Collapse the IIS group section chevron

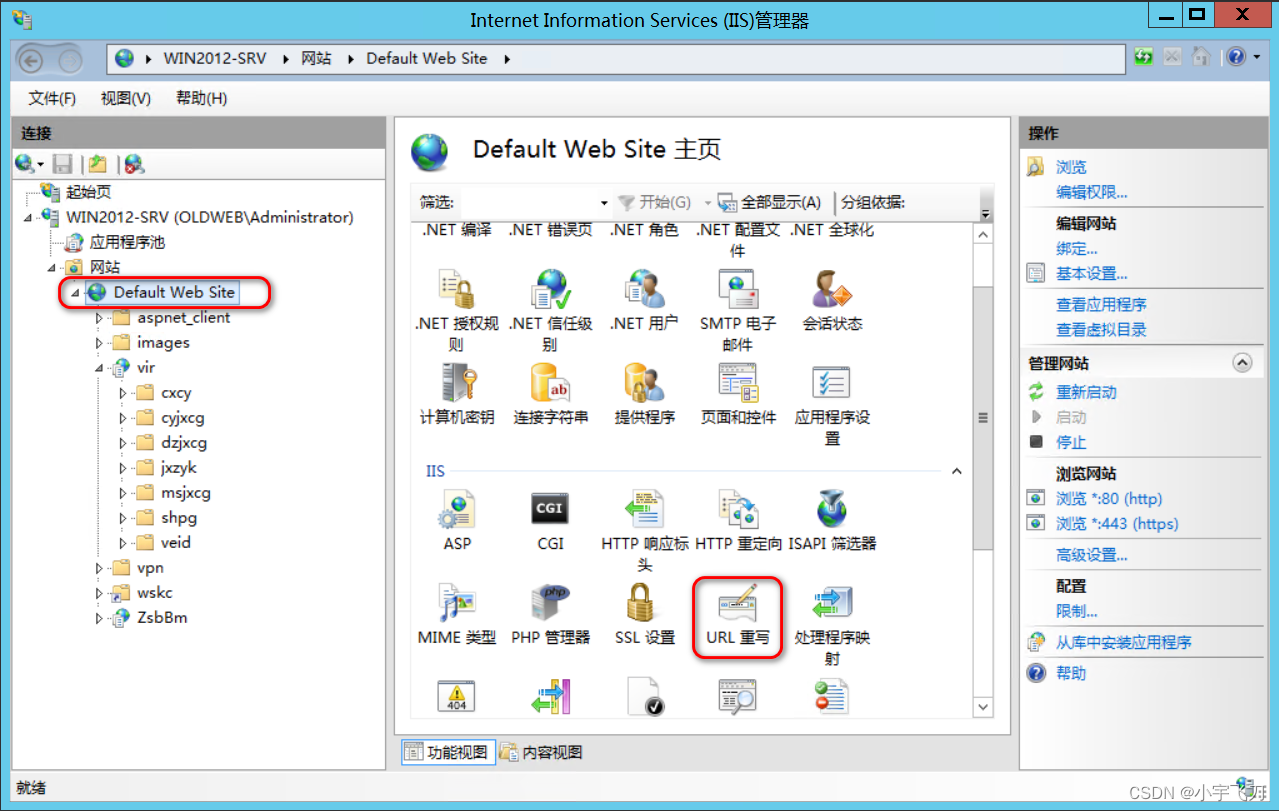pos(956,471)
